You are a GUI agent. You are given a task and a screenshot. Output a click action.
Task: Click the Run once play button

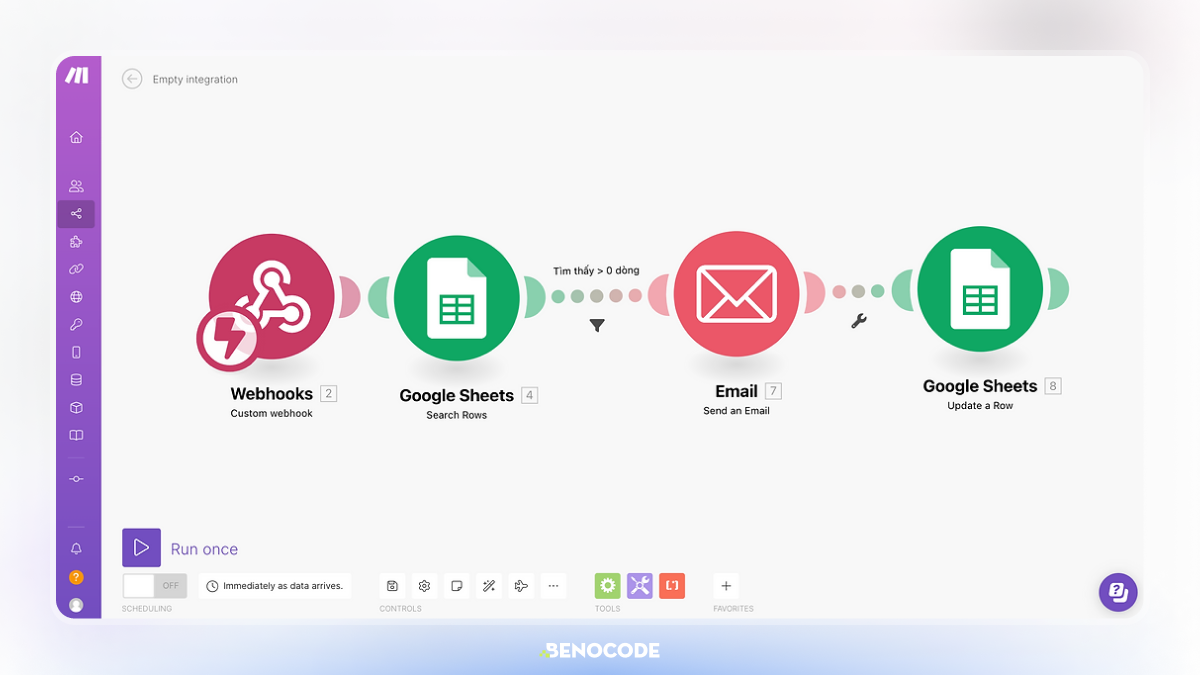click(141, 548)
